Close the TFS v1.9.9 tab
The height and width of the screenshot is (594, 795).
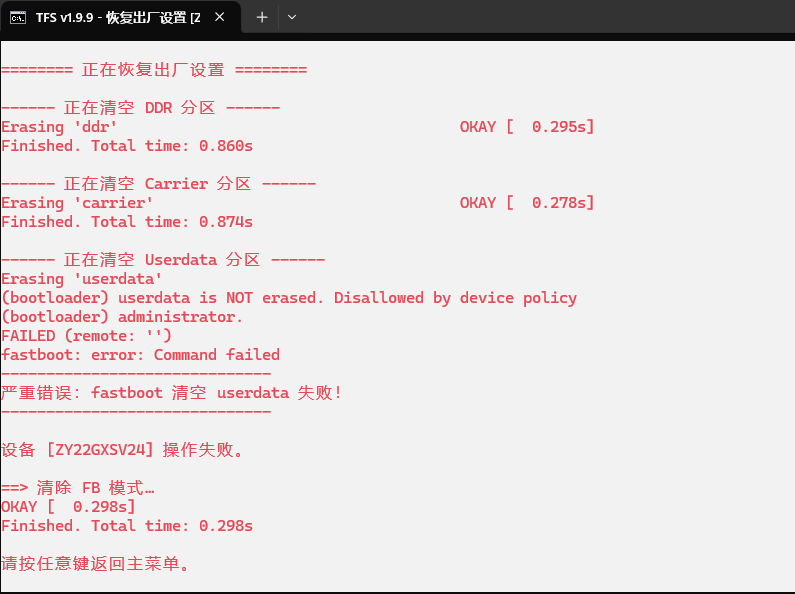220,17
